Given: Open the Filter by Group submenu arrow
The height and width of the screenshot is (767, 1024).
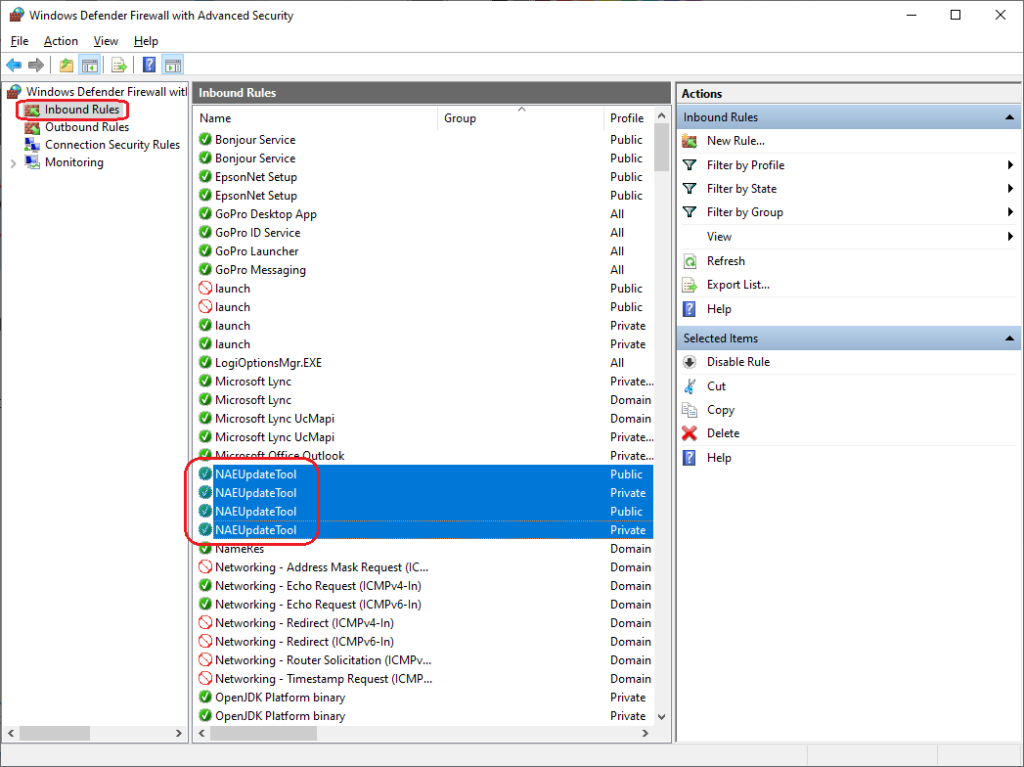Looking at the screenshot, I should [x=1010, y=212].
